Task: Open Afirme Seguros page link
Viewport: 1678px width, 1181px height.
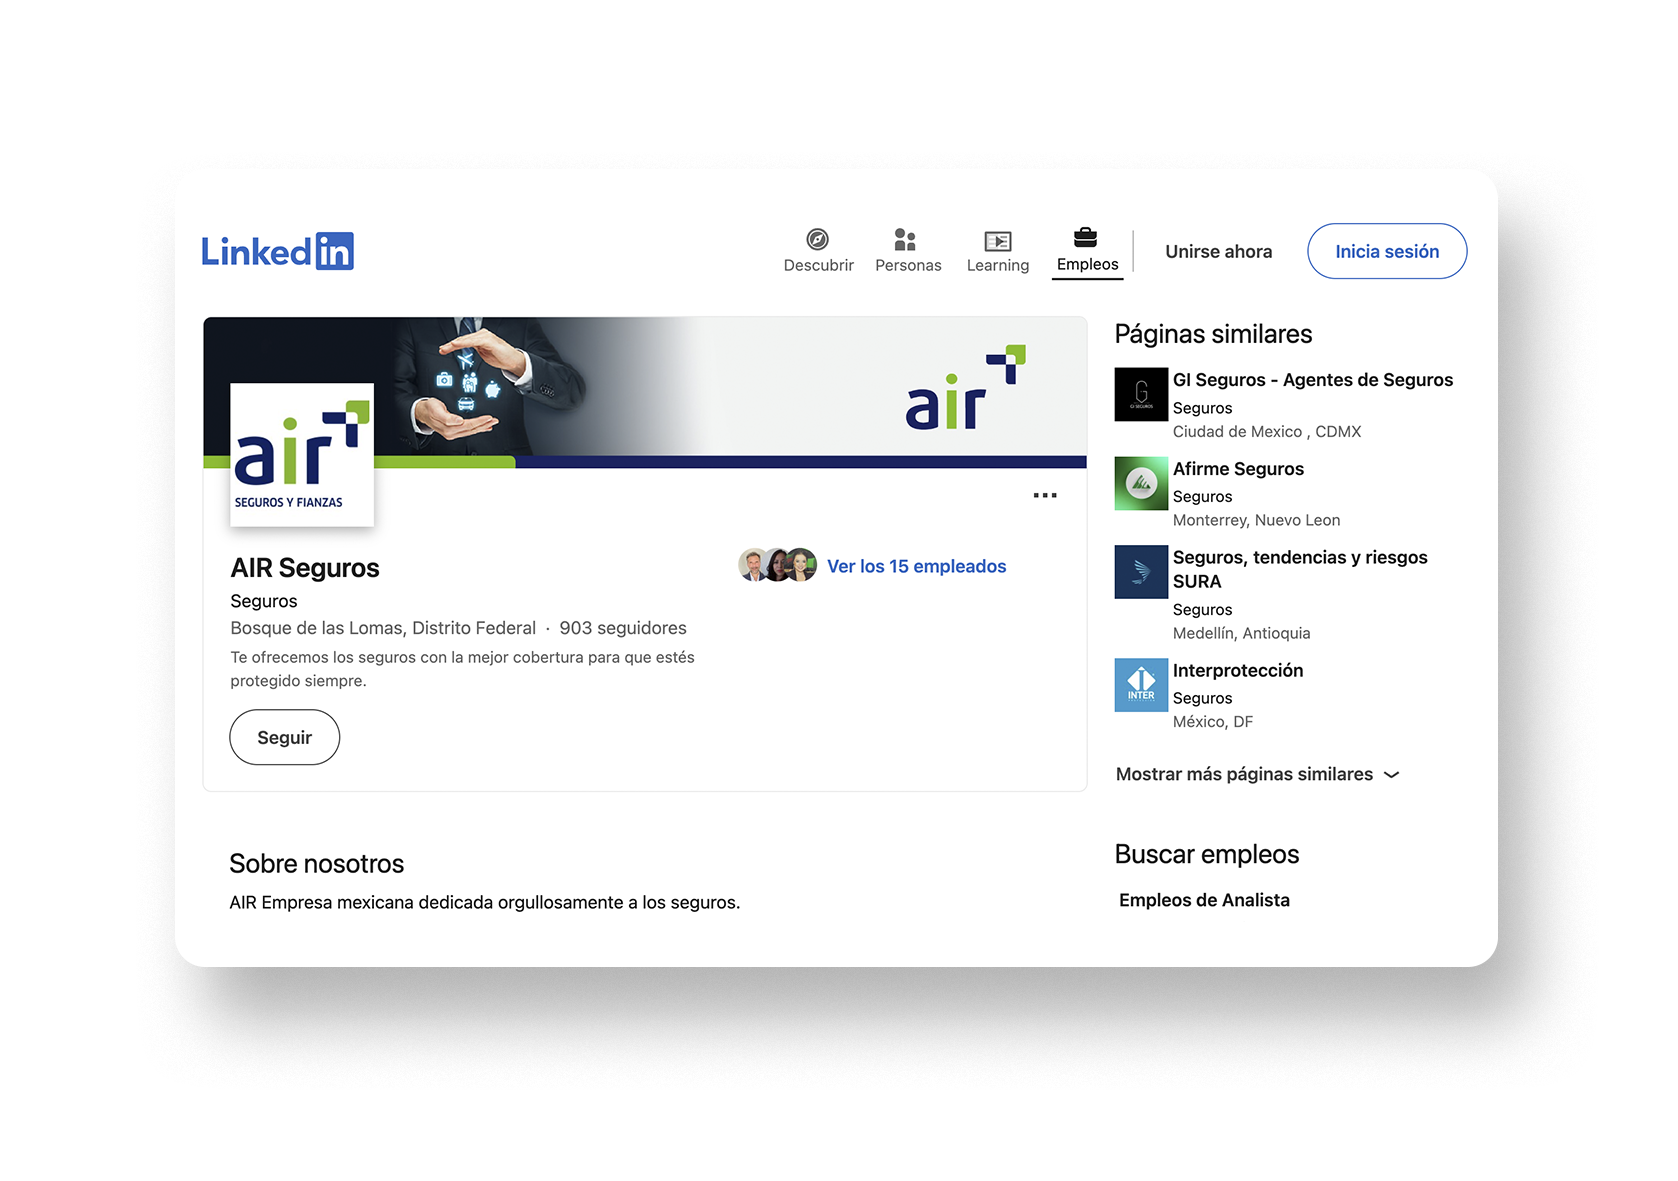Action: 1238,469
